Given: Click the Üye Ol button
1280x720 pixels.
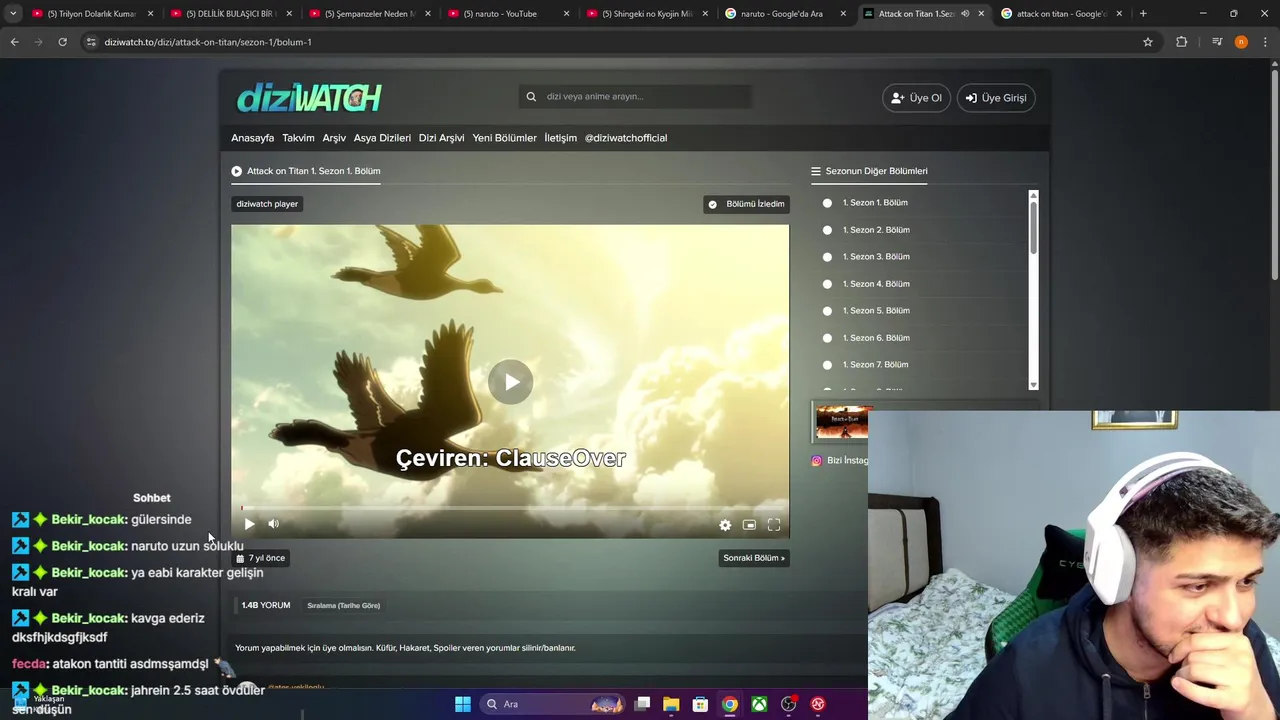Looking at the screenshot, I should pos(916,98).
